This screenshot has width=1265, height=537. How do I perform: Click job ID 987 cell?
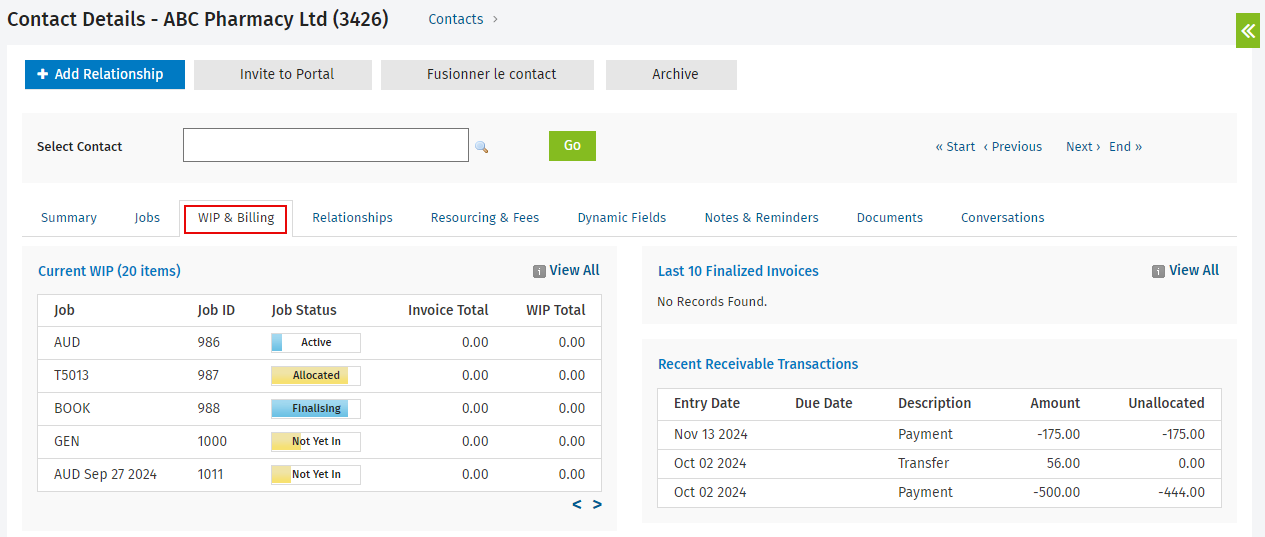pyautogui.click(x=209, y=375)
